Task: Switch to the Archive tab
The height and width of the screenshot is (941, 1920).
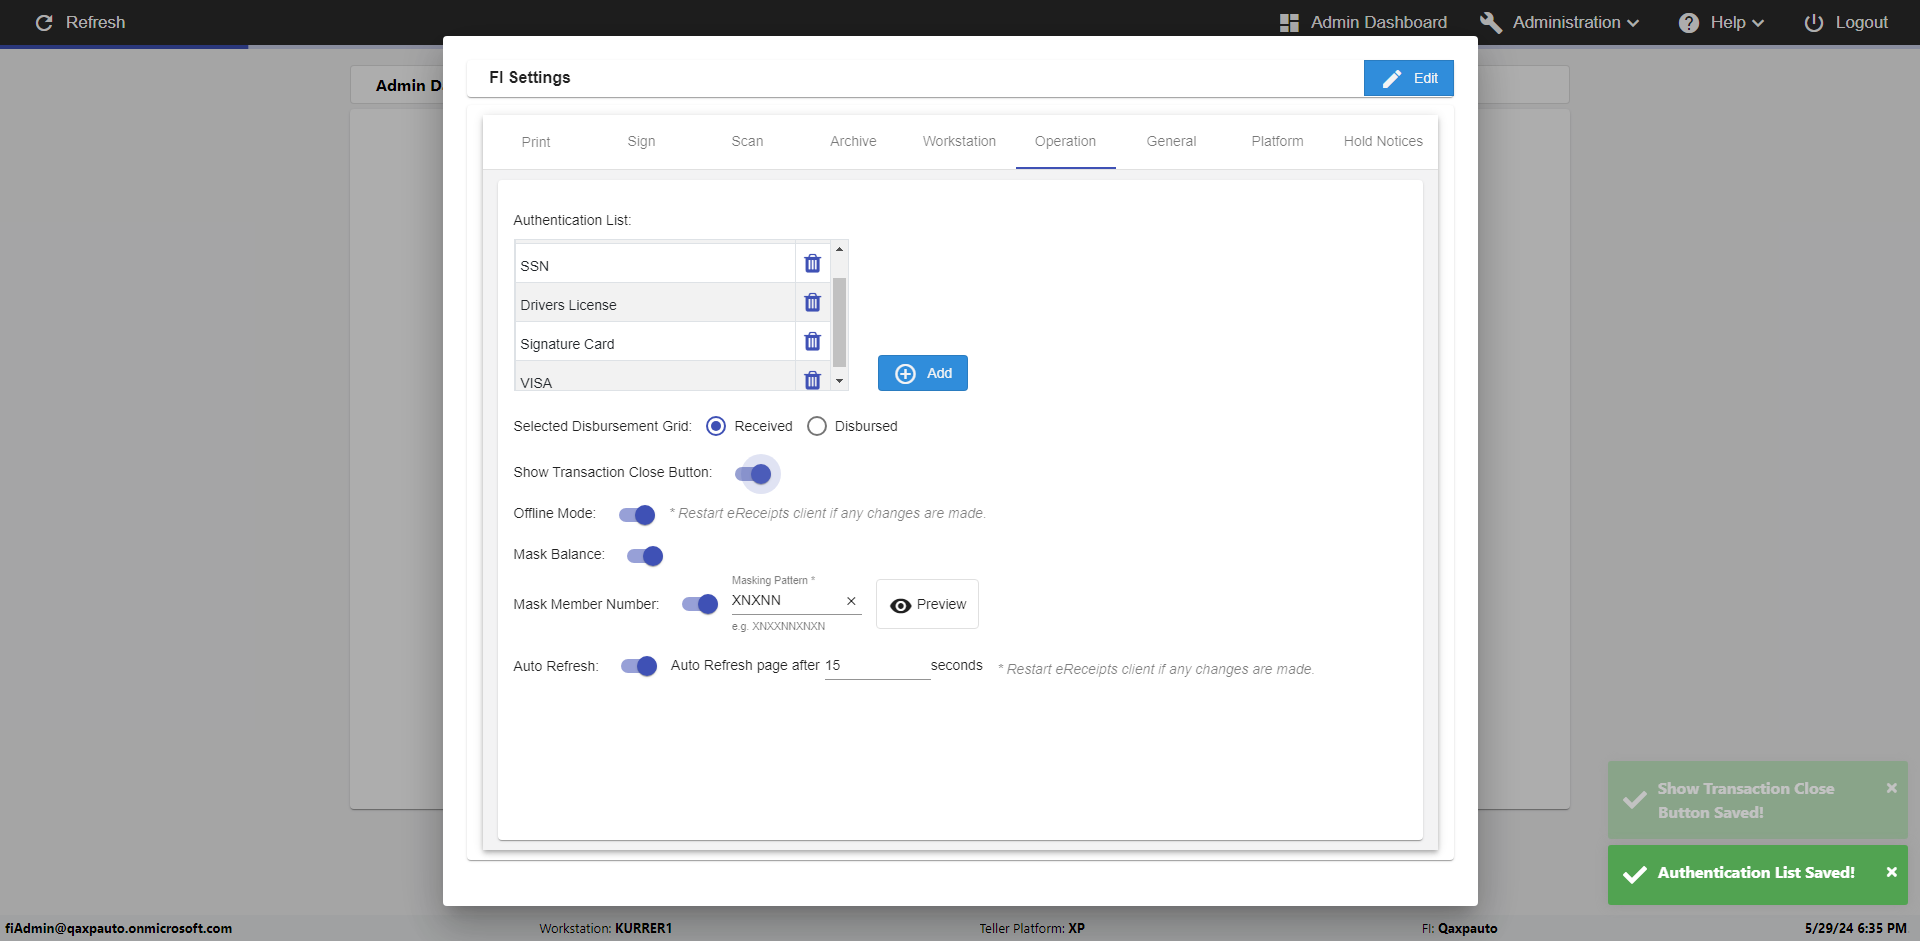Action: [x=853, y=142]
